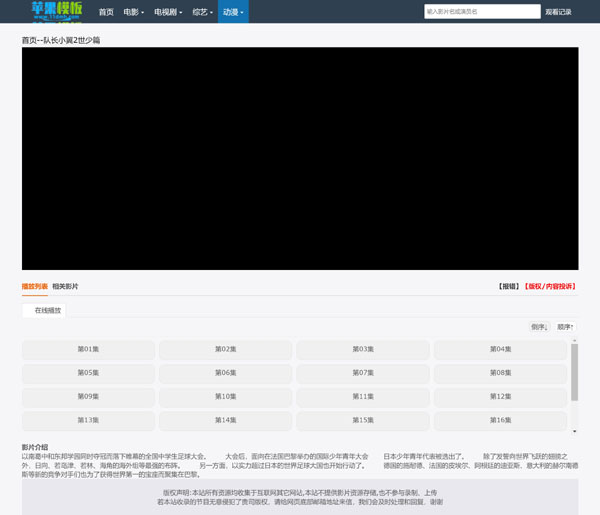Click the black video player area

(x=300, y=158)
